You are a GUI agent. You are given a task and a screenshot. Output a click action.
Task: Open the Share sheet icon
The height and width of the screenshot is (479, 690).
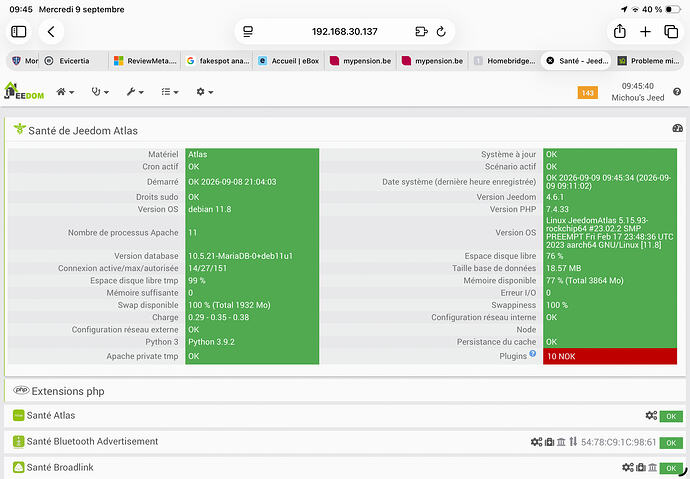click(x=620, y=31)
